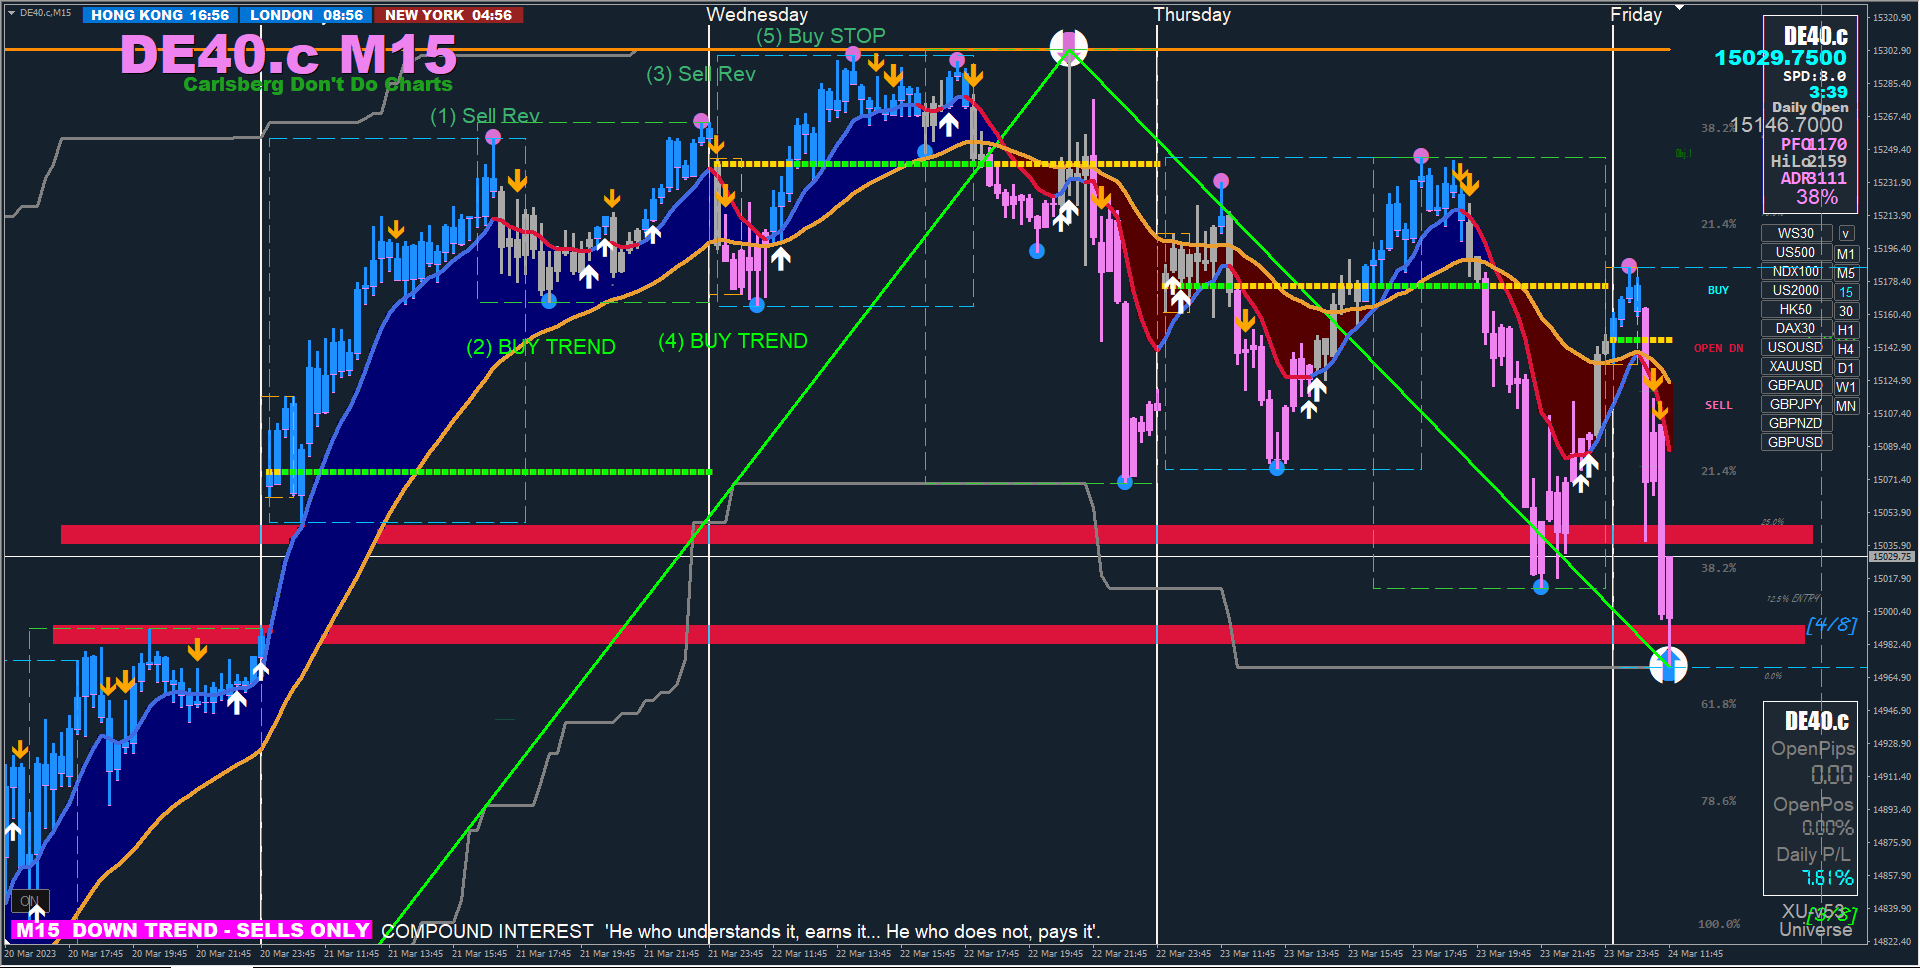
Task: Click the blue [4/8] level label
Action: pyautogui.click(x=1831, y=625)
